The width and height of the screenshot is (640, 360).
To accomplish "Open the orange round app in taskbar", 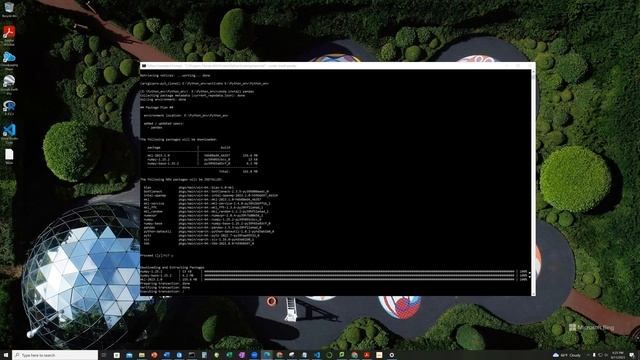I will tap(154, 355).
